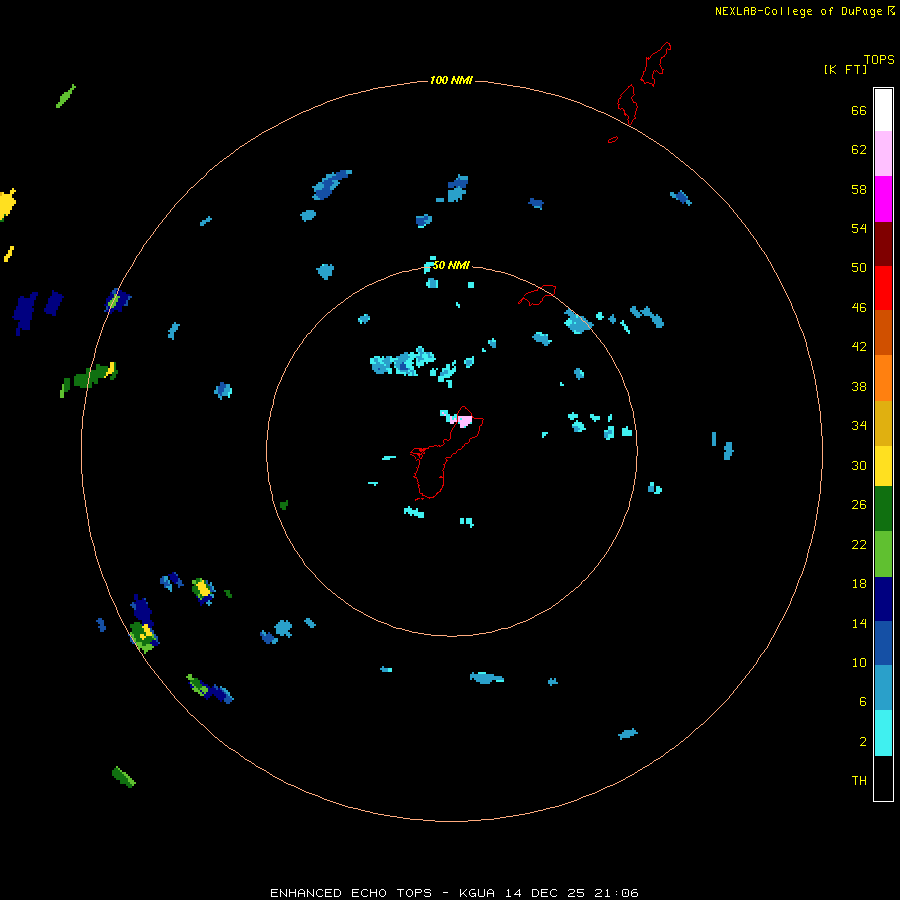The height and width of the screenshot is (900, 900).
Task: Pick the light green legend swatch
Action: pos(883,554)
